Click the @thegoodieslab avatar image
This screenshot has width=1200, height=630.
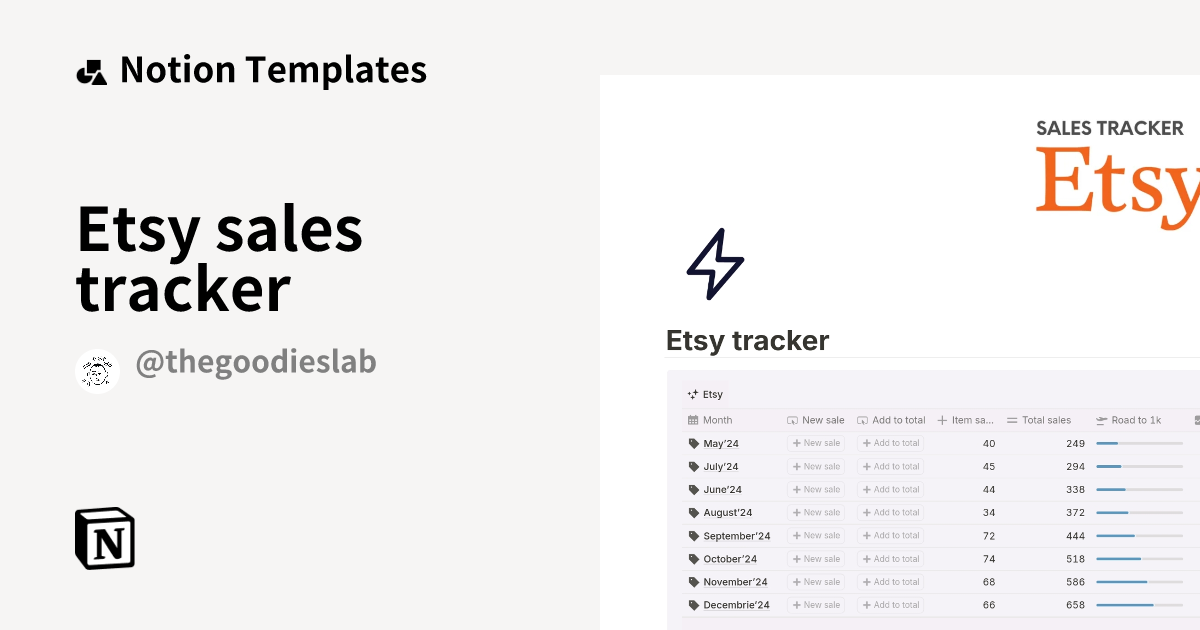[97, 369]
